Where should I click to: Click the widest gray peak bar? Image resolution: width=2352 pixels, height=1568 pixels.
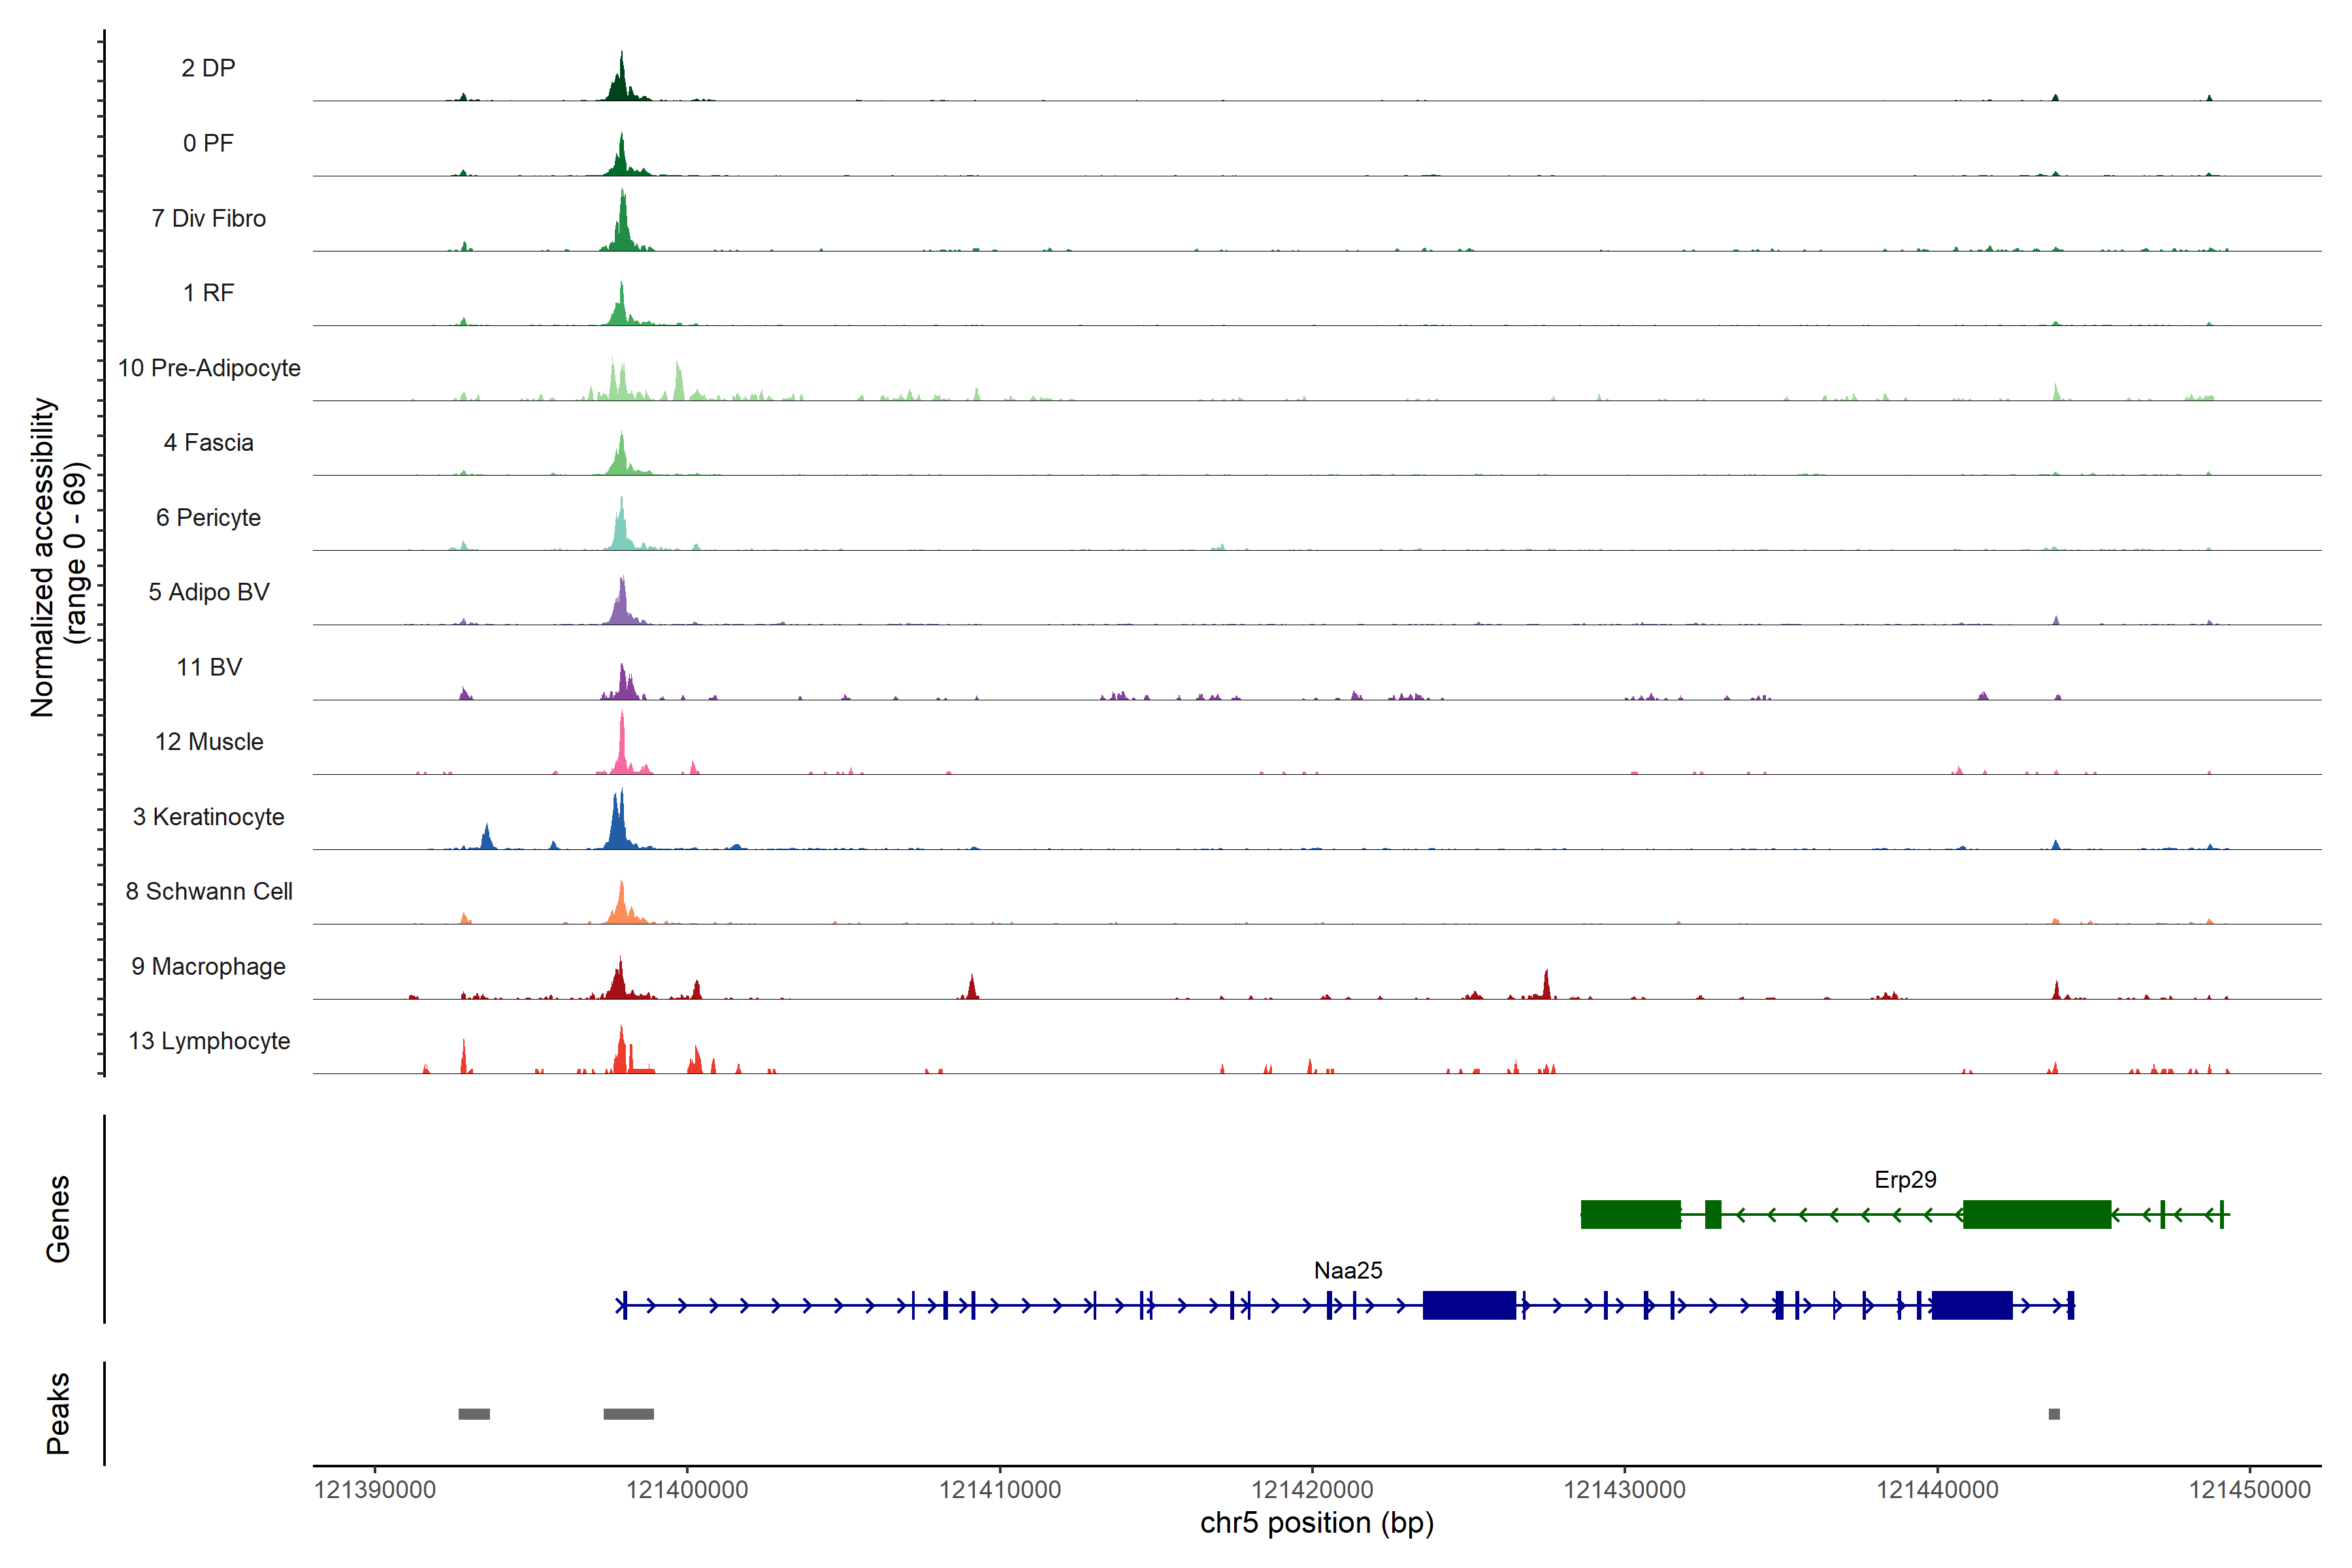pos(628,1414)
